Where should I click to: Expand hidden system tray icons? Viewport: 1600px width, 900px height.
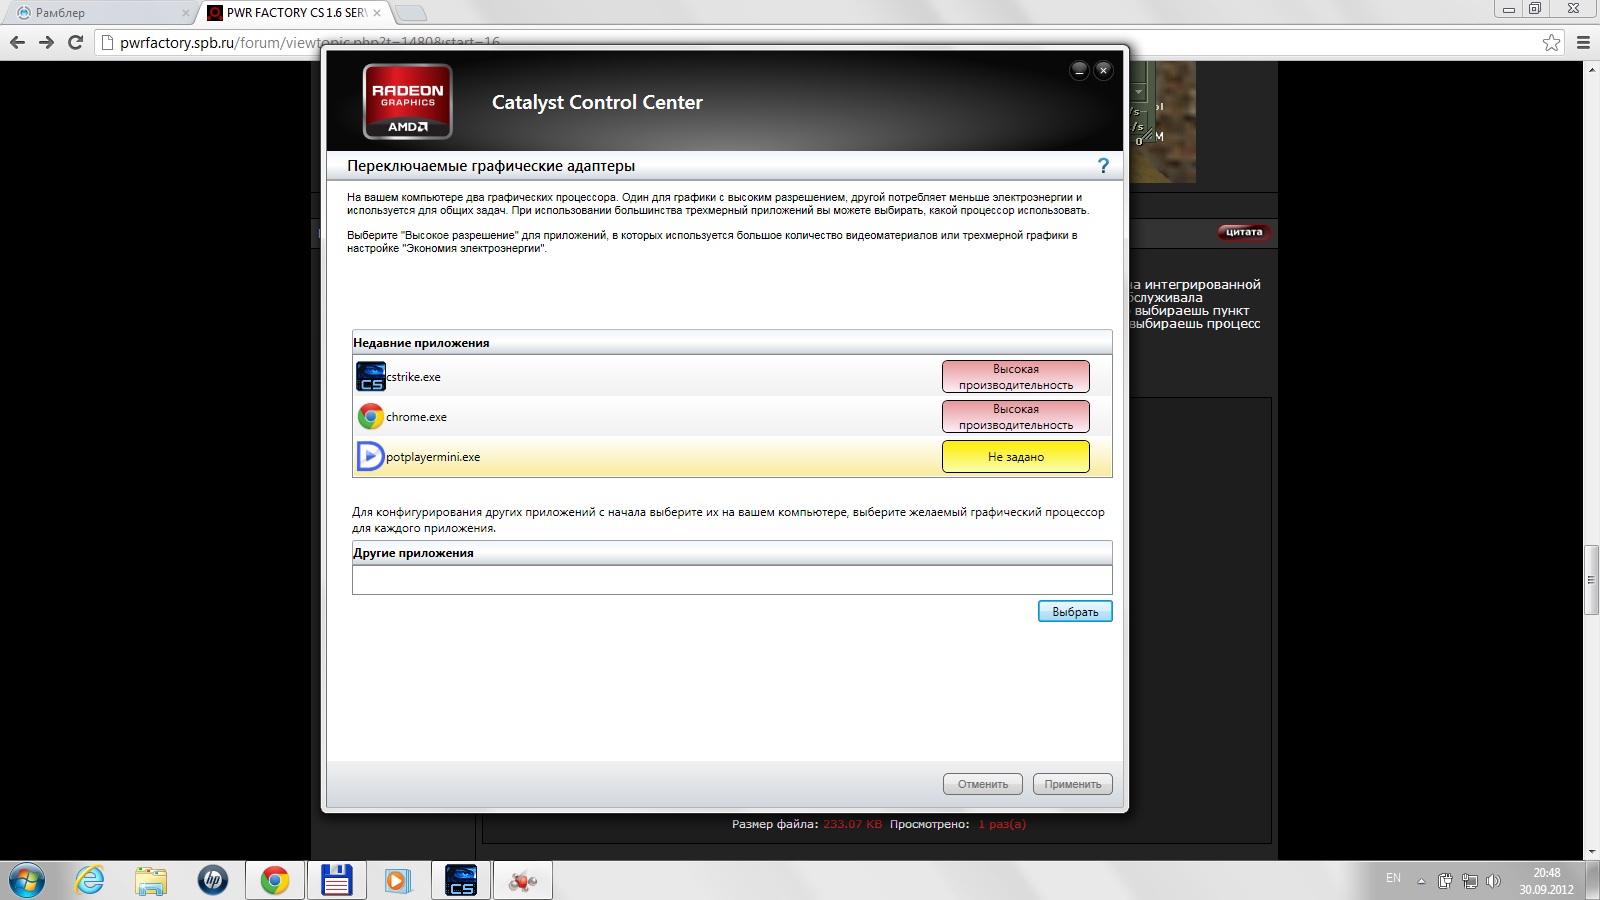click(x=1421, y=881)
